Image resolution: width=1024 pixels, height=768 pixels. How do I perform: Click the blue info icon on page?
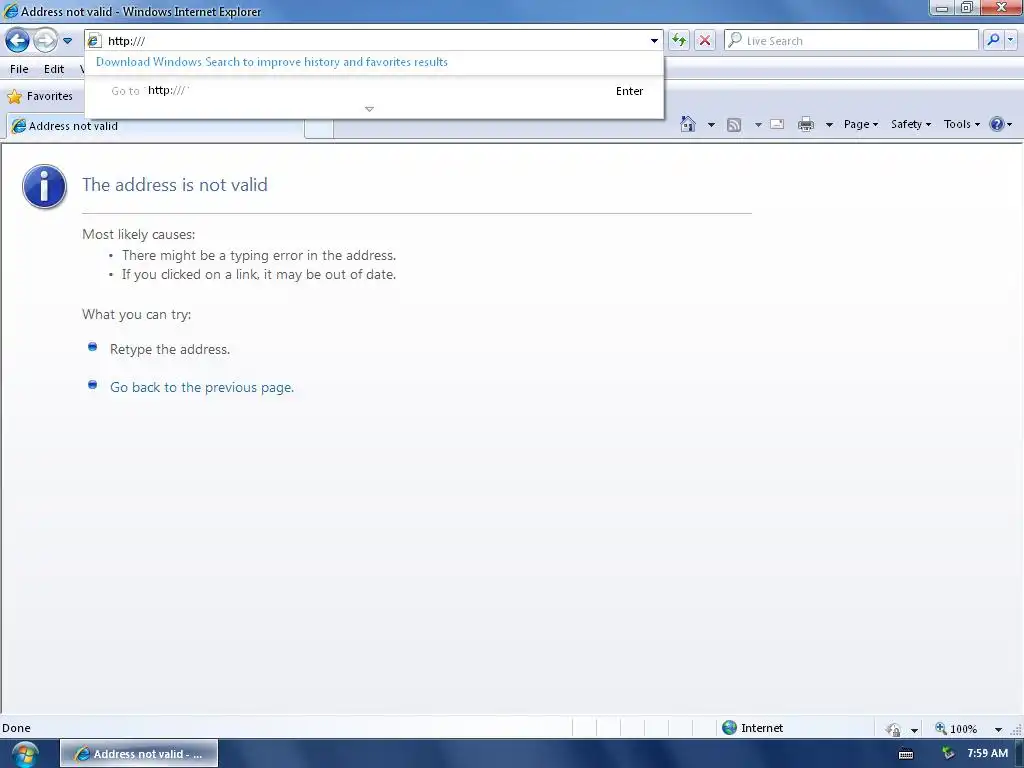pos(44,186)
